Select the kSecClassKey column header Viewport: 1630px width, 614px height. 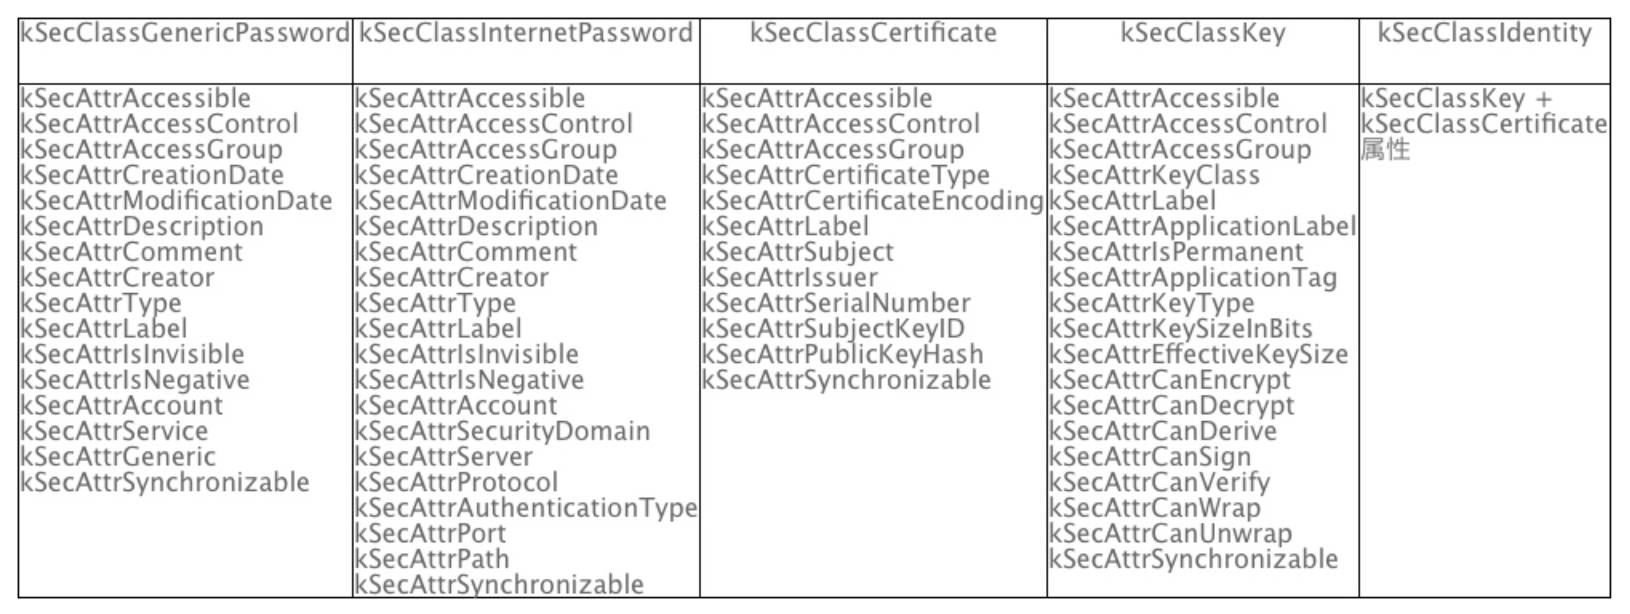(1203, 33)
